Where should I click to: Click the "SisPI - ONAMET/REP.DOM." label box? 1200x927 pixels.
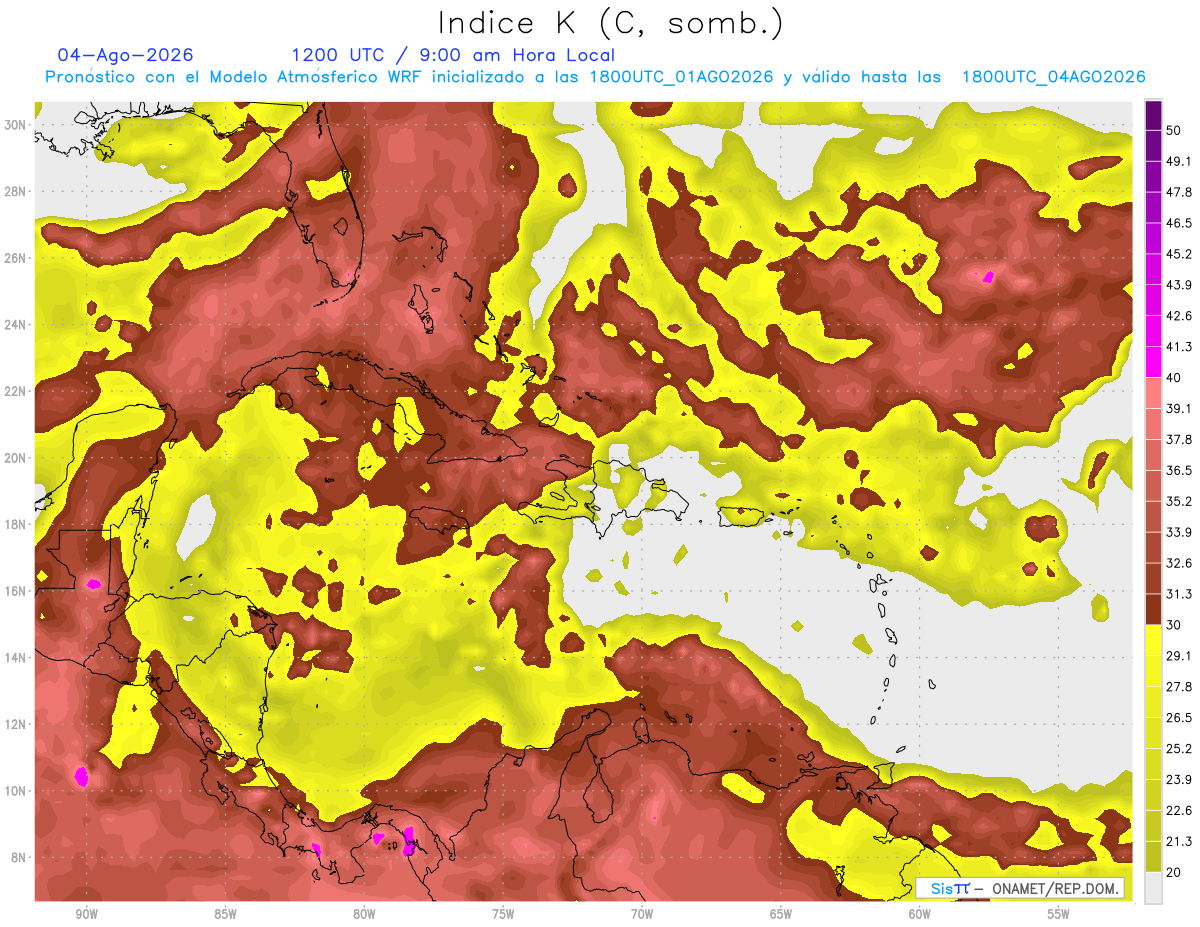pos(1020,888)
